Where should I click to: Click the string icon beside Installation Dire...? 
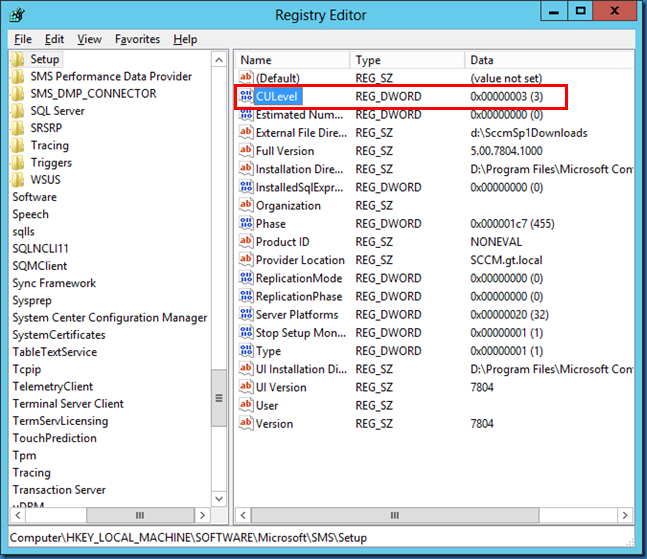246,169
